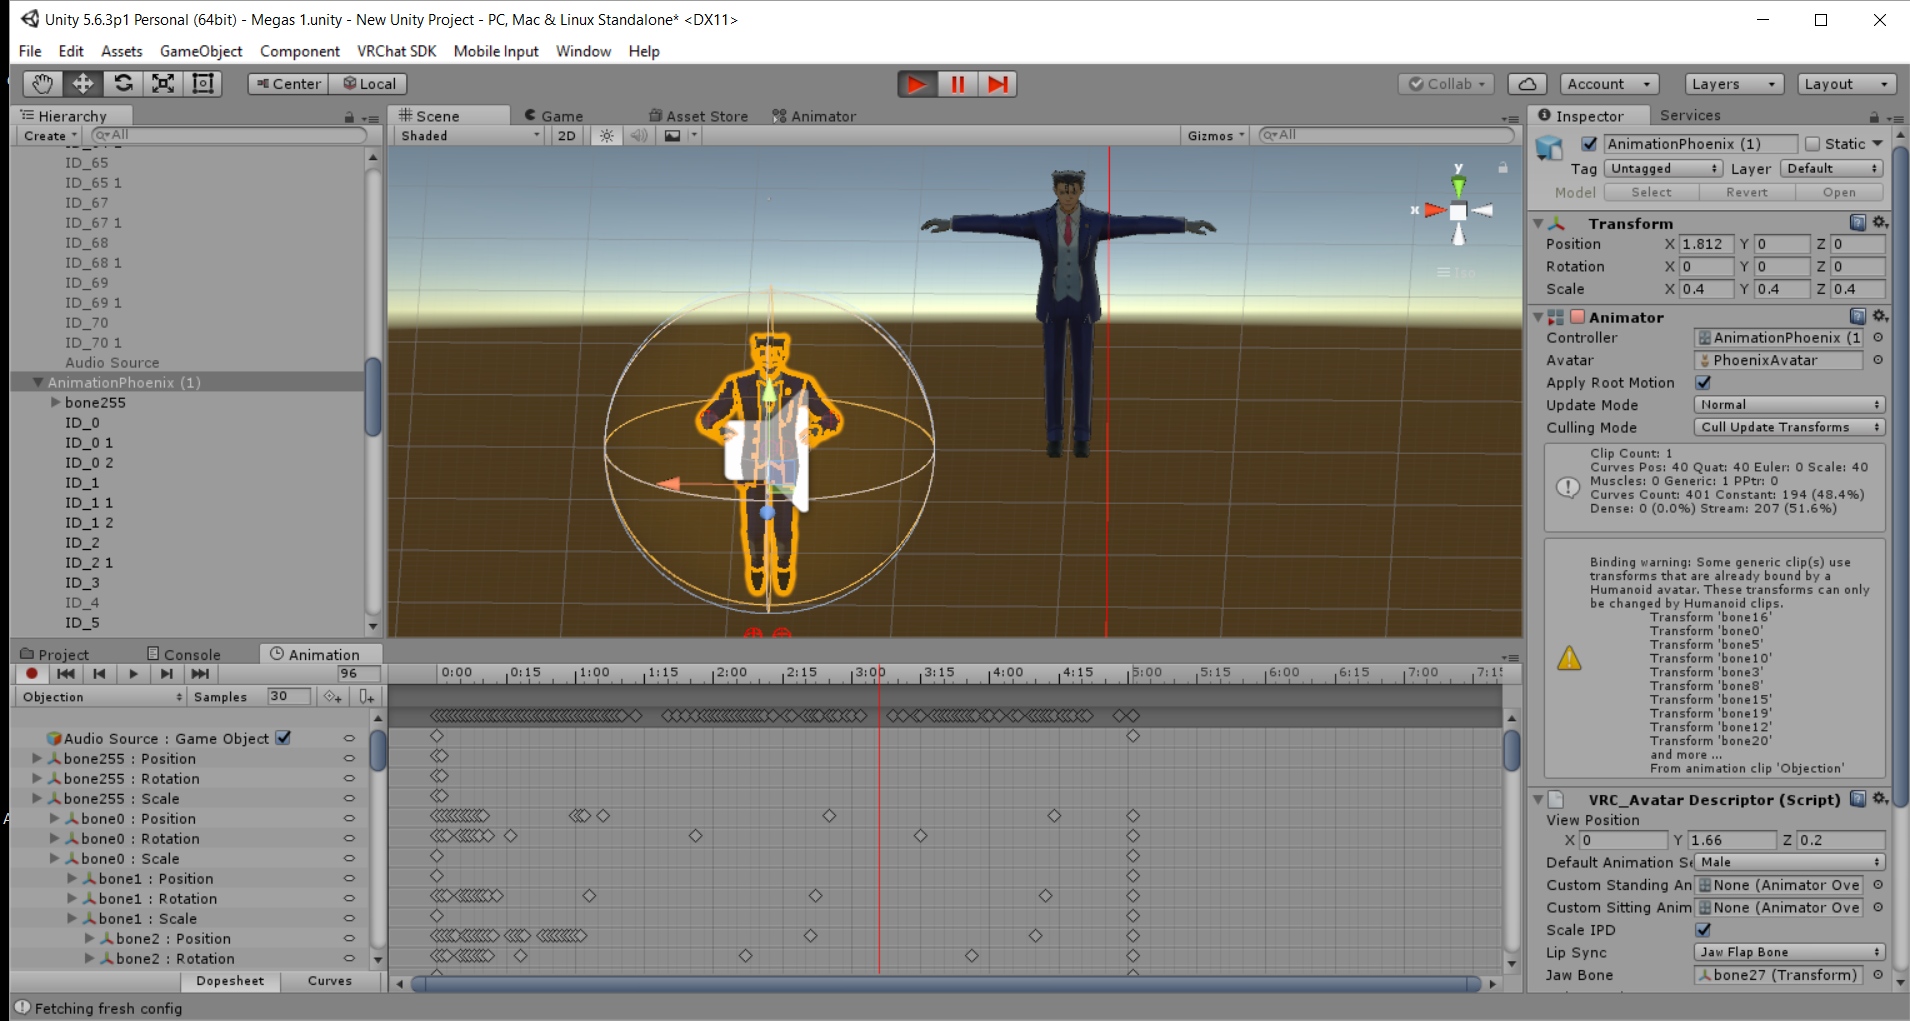
Task: Click the Samples value field
Action: coord(288,697)
